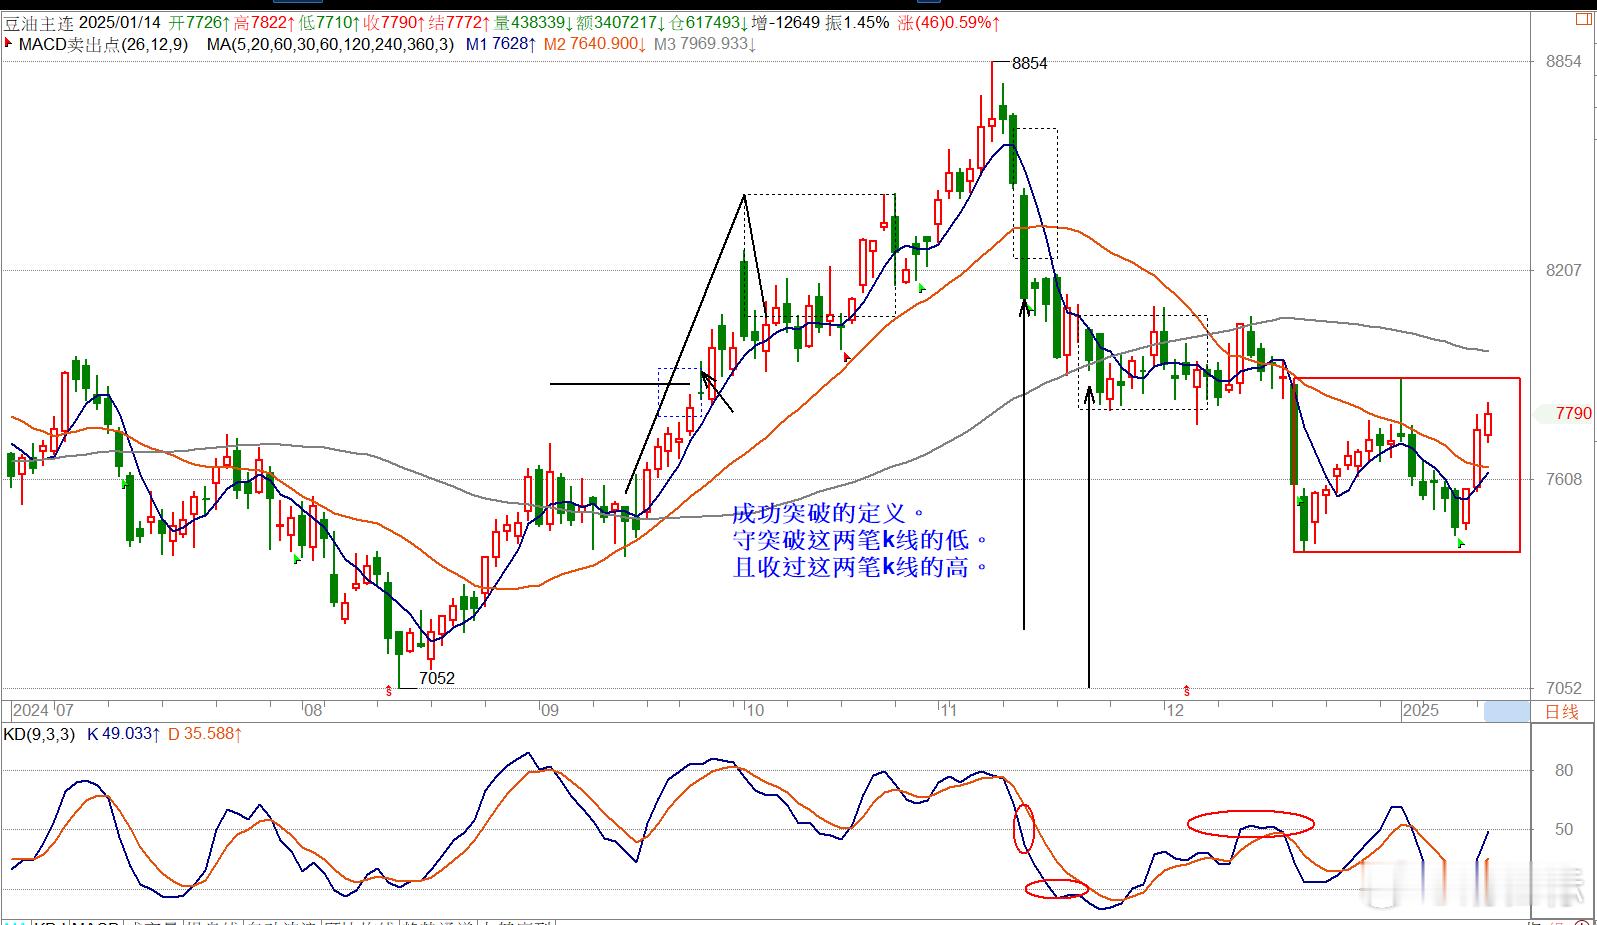This screenshot has height=925, width=1597.
Task: Click the 2025 year marker on time axis
Action: pos(1420,711)
